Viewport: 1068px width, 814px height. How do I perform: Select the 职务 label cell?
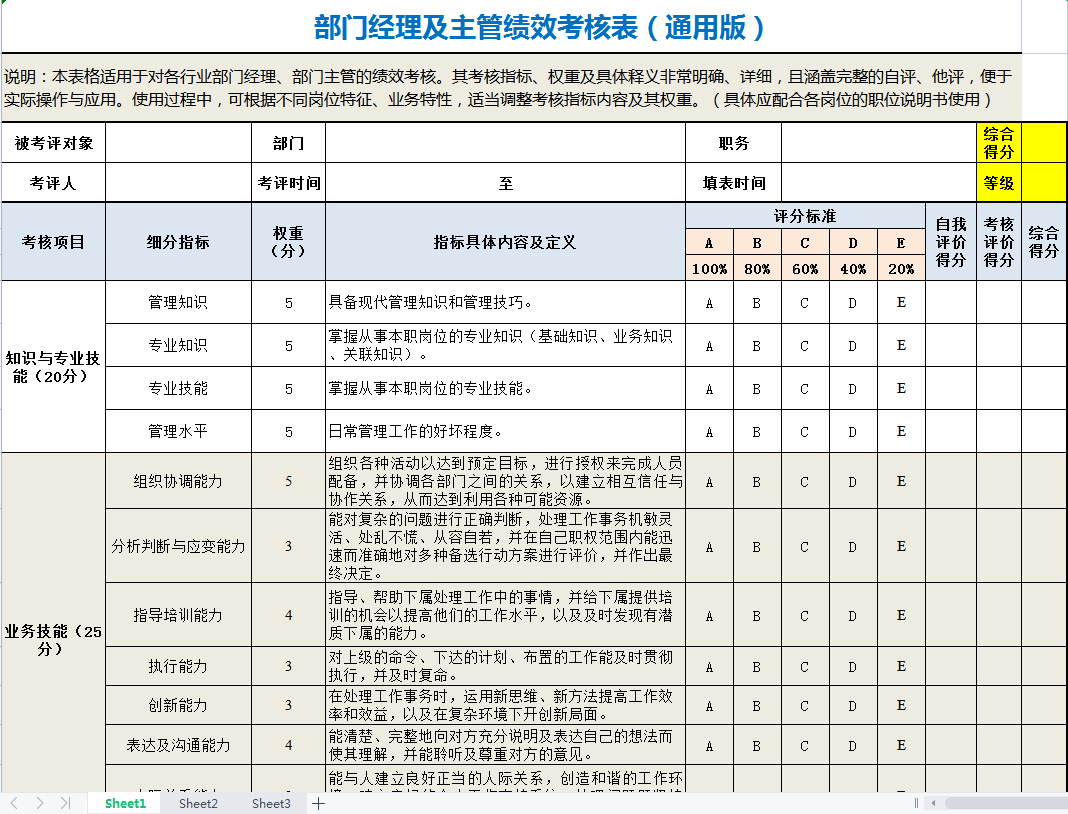[734, 143]
